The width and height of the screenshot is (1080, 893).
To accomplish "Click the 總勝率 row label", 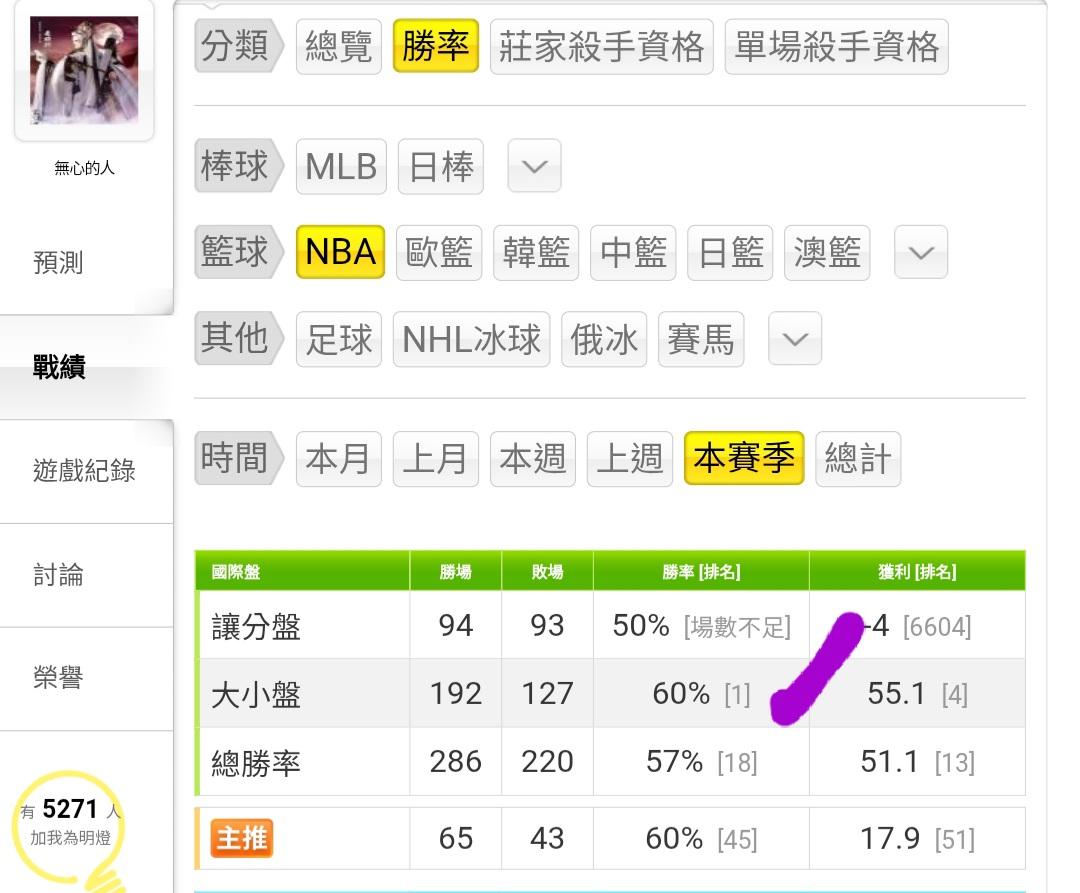I will [256, 763].
